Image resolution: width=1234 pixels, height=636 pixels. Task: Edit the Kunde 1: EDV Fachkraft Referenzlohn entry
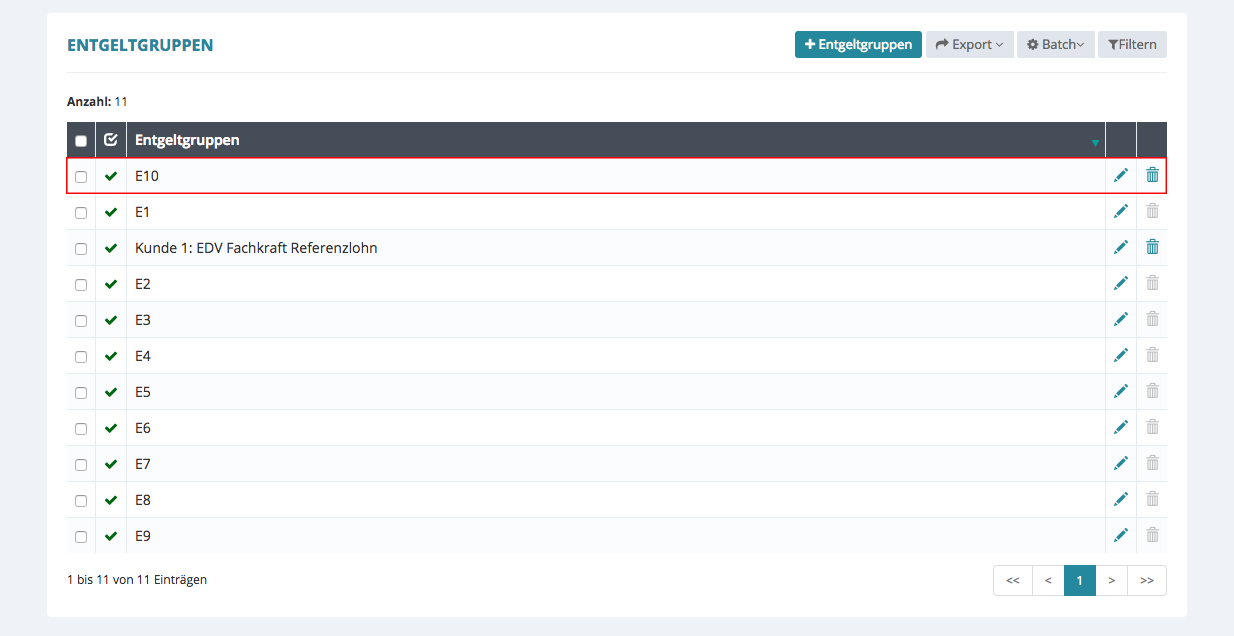point(1121,247)
